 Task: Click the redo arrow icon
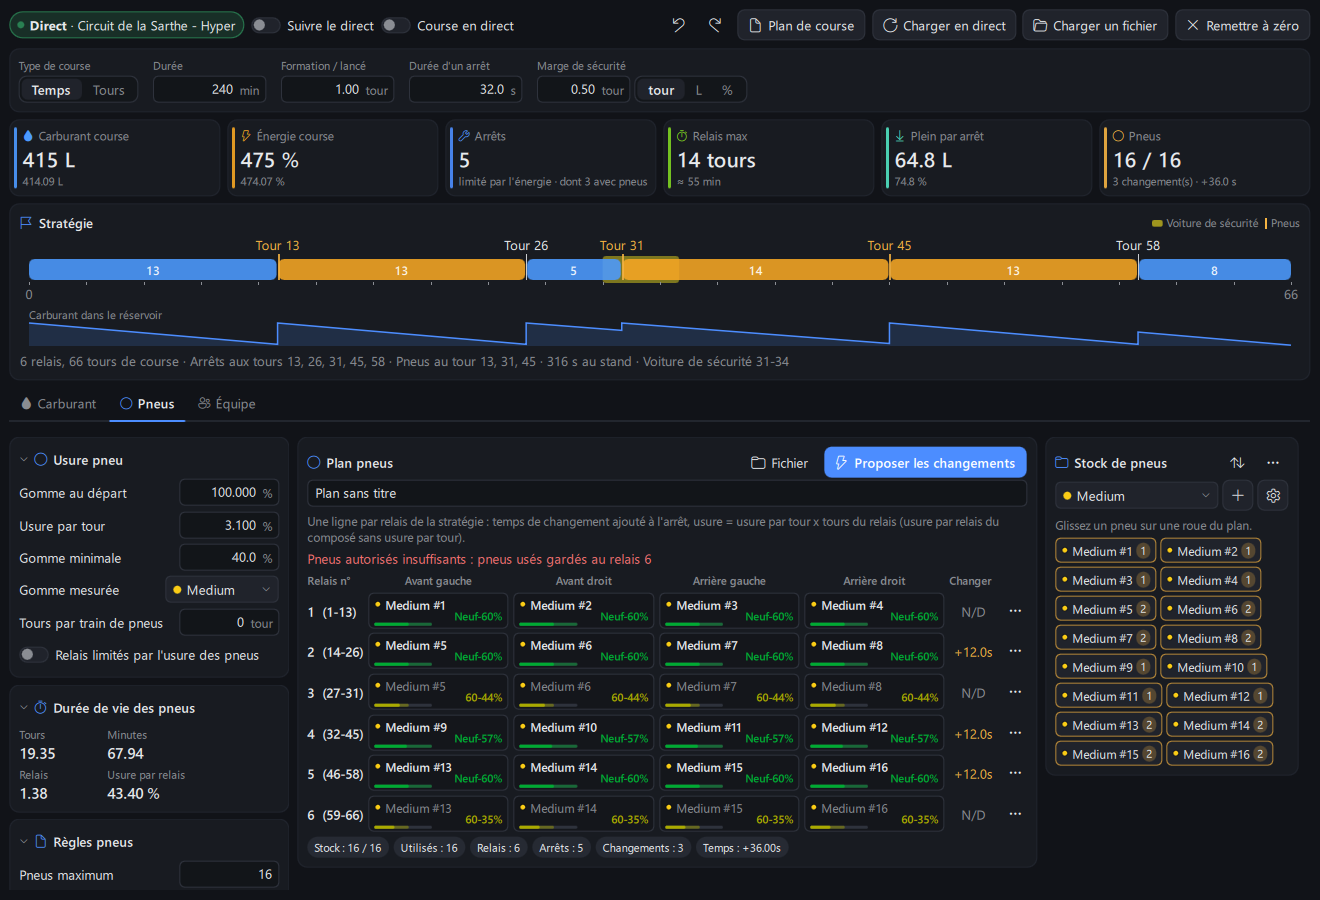pos(715,25)
